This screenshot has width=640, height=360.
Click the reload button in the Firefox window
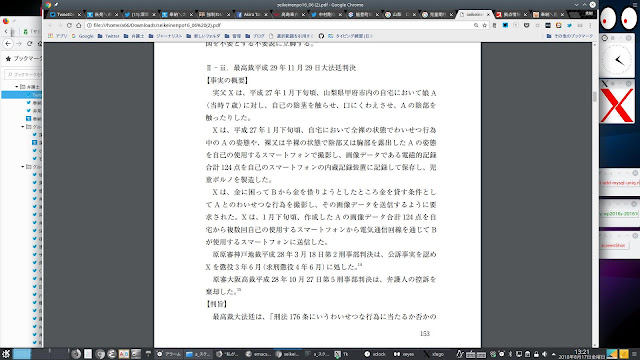pyautogui.click(x=29, y=43)
